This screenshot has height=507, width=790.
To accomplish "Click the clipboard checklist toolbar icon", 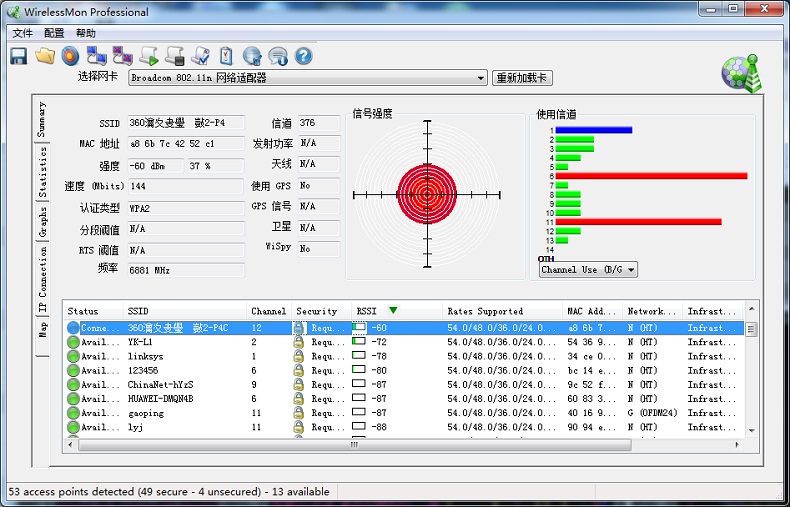I will pos(226,56).
